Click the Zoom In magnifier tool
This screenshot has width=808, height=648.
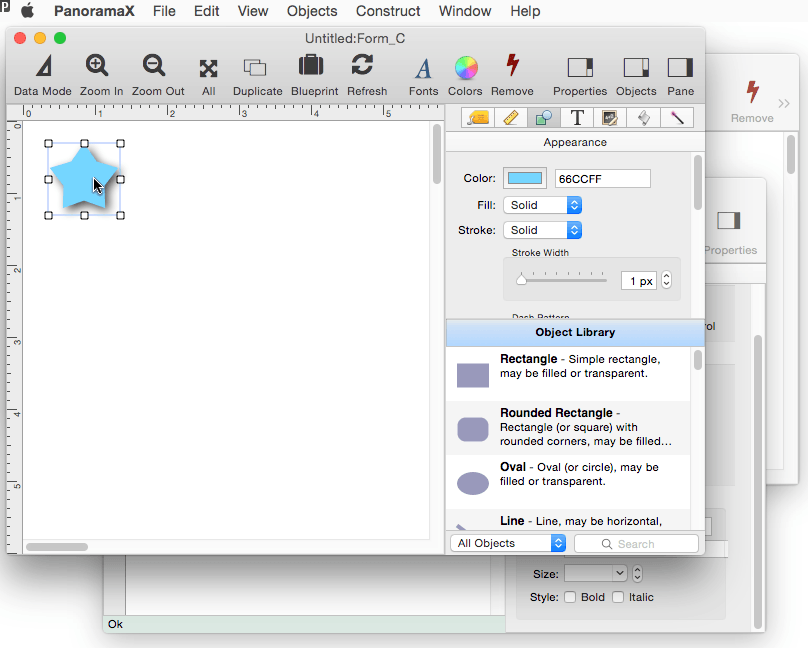[101, 75]
